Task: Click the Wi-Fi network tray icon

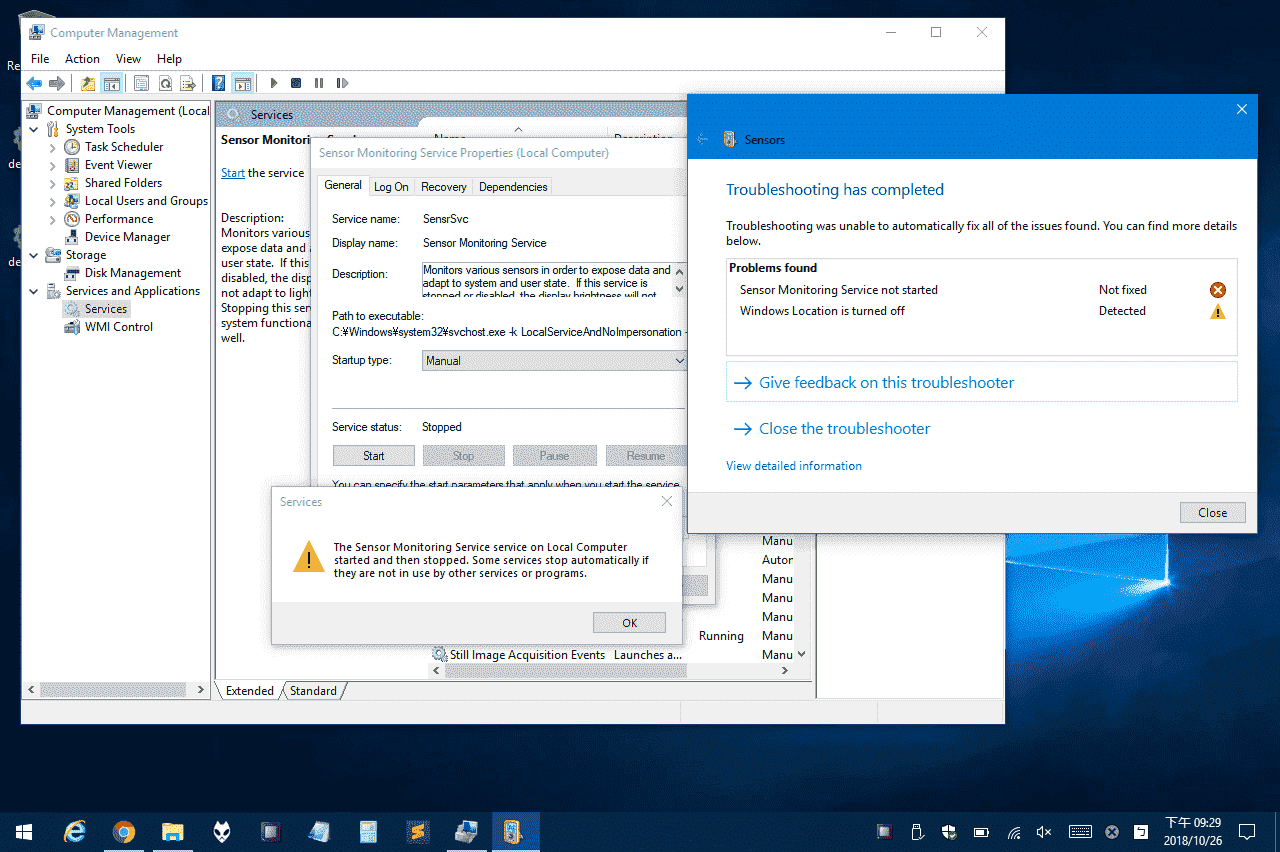Action: pyautogui.click(x=1014, y=832)
